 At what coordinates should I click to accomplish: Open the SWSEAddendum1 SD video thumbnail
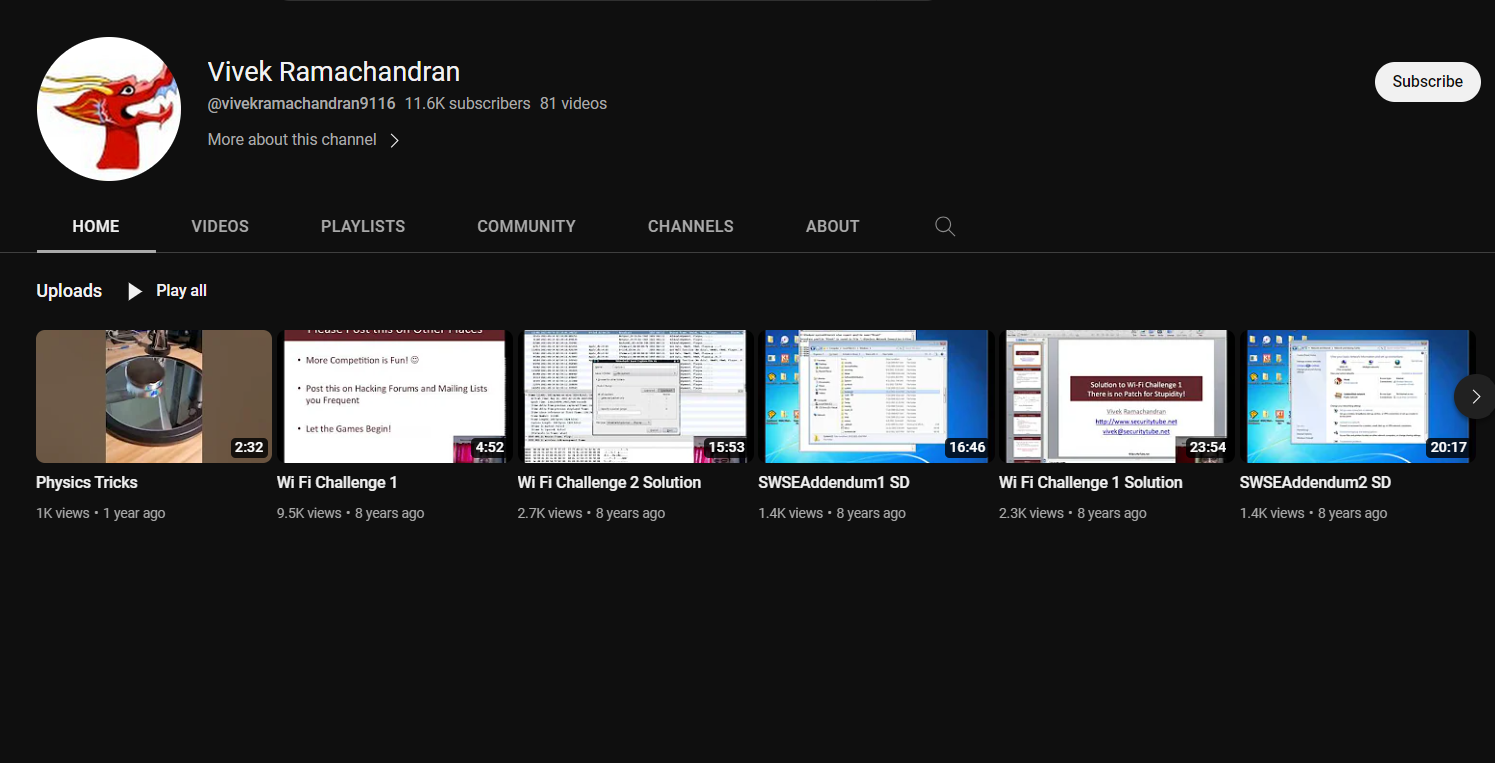coord(876,396)
